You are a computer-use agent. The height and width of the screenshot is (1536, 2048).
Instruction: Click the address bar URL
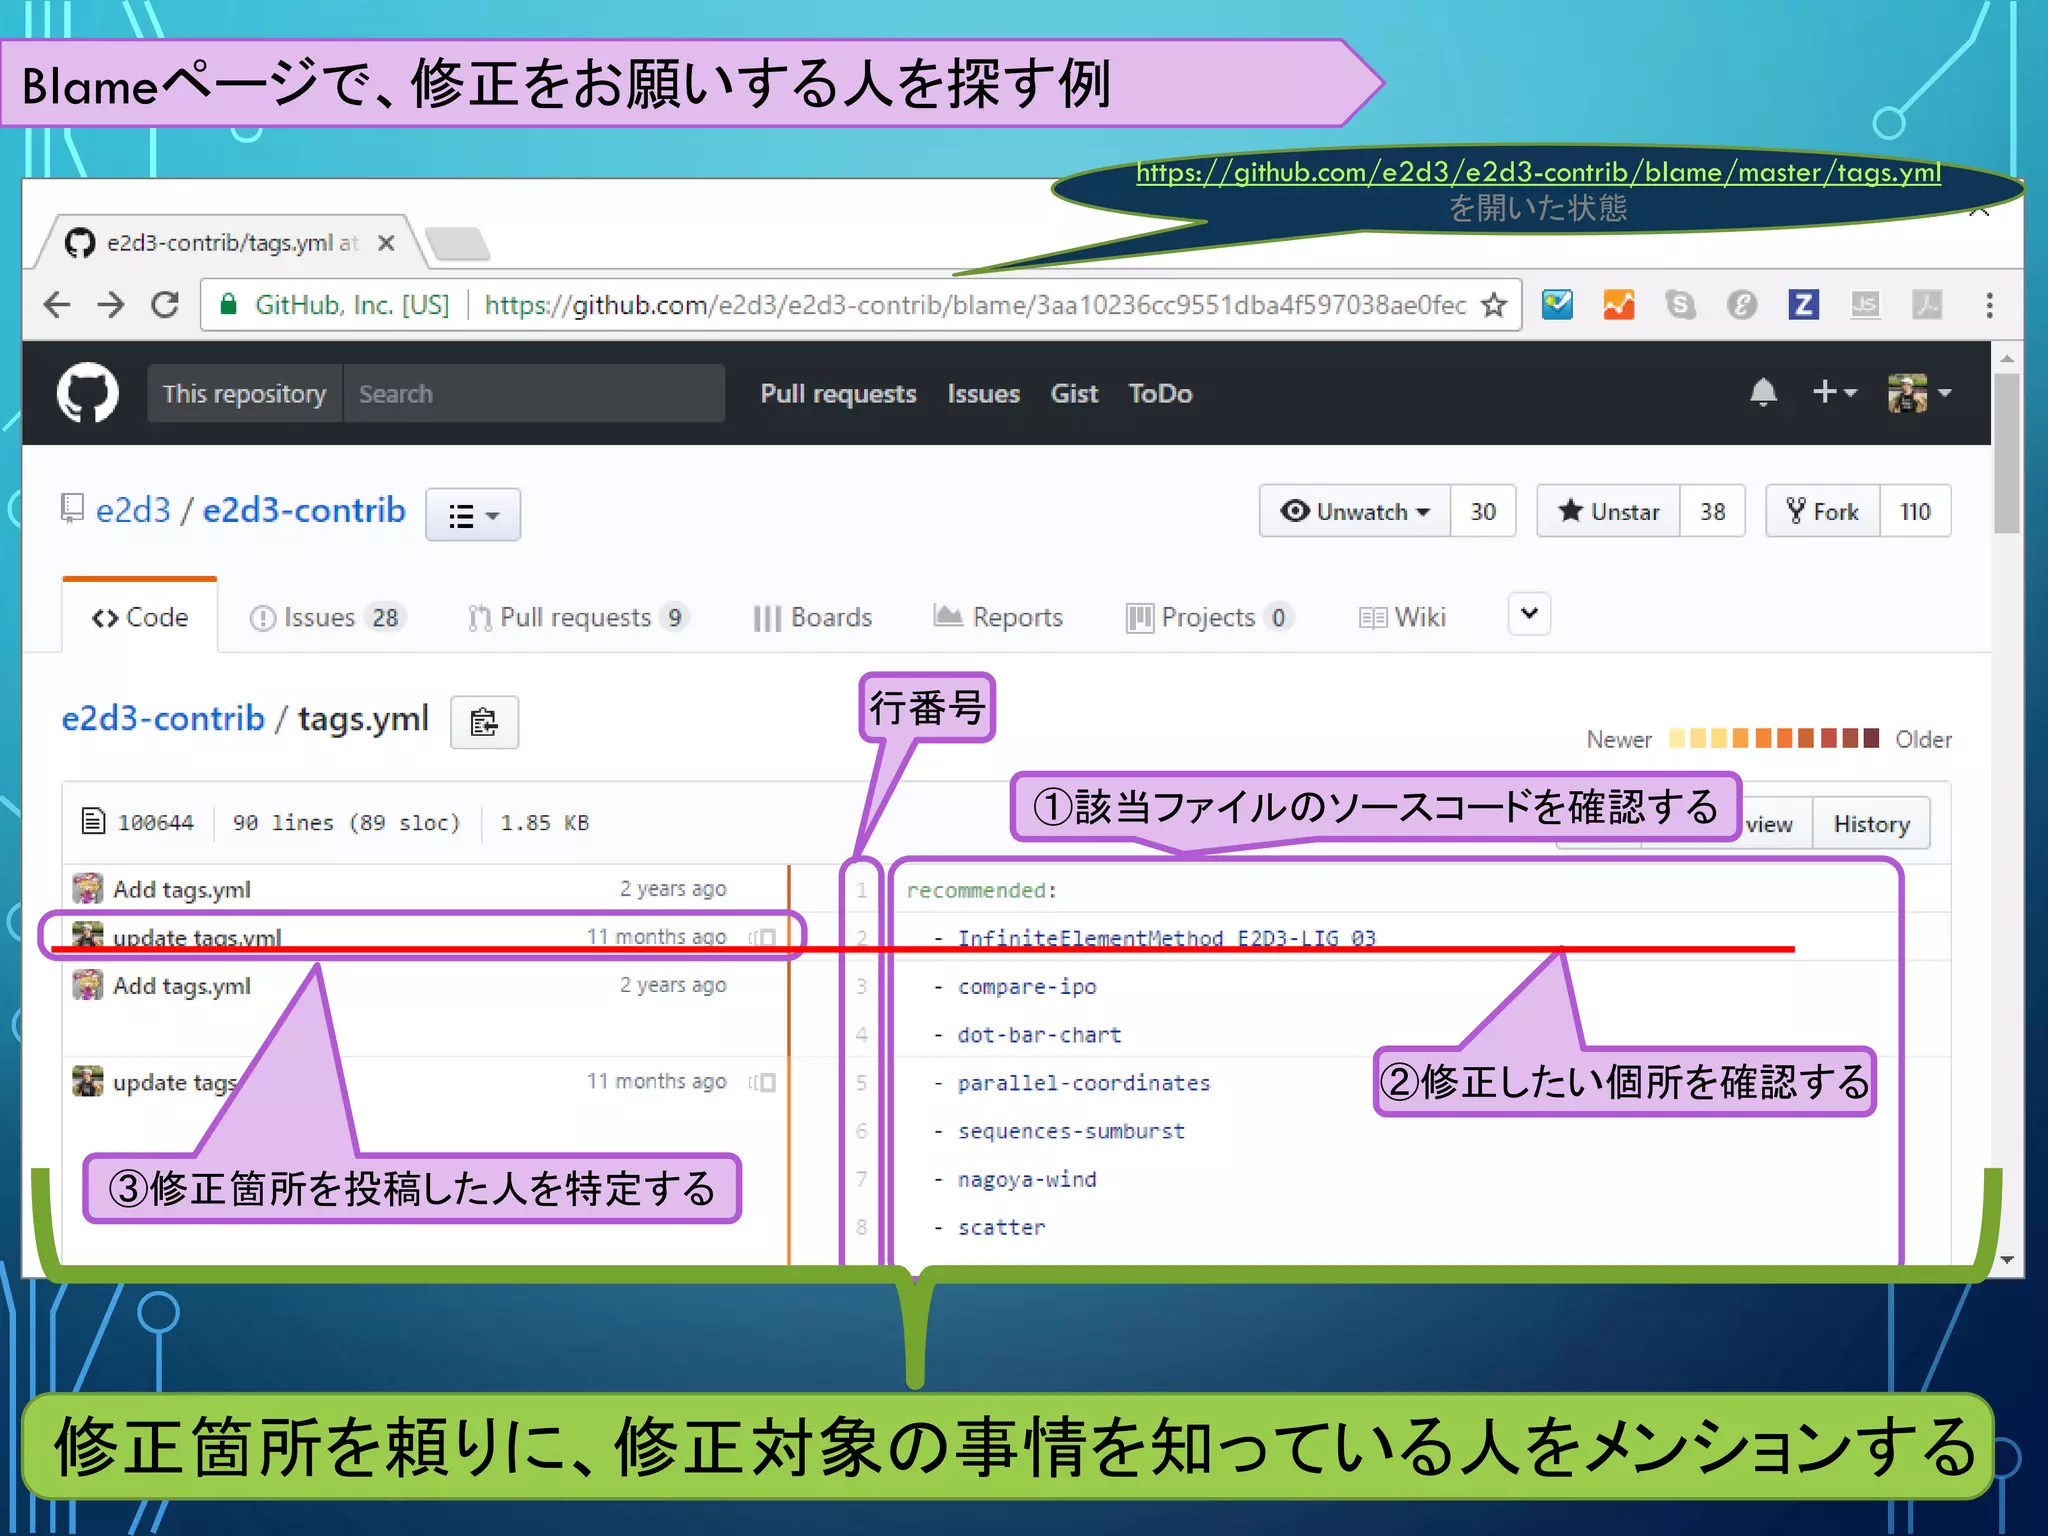pyautogui.click(x=975, y=305)
